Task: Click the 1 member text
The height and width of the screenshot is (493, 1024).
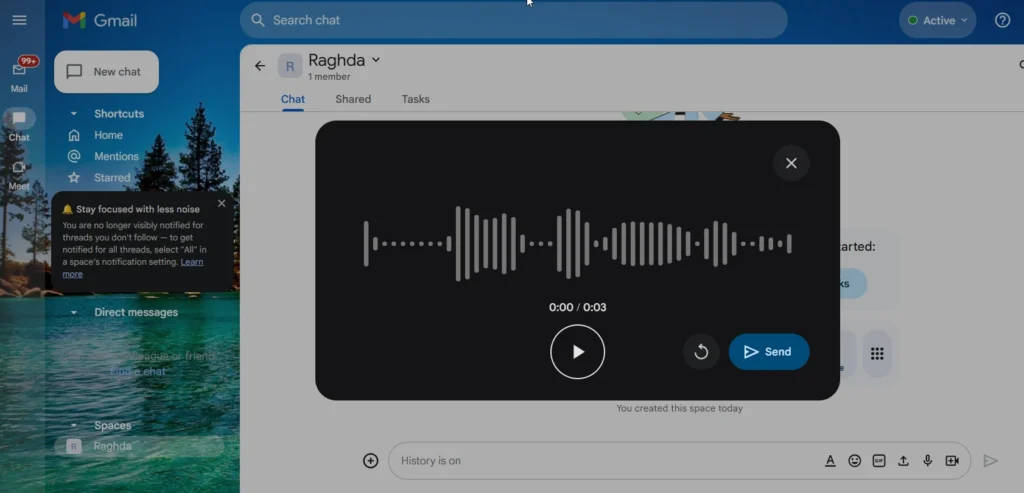Action: tap(329, 77)
